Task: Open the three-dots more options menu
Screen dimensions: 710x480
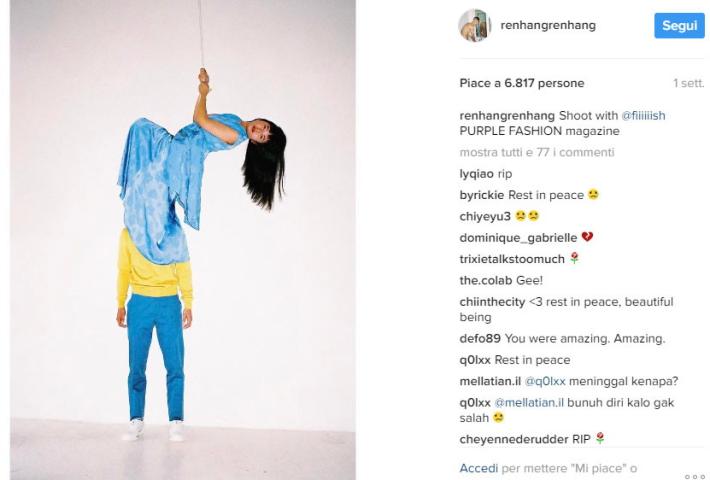Action: pos(695,476)
